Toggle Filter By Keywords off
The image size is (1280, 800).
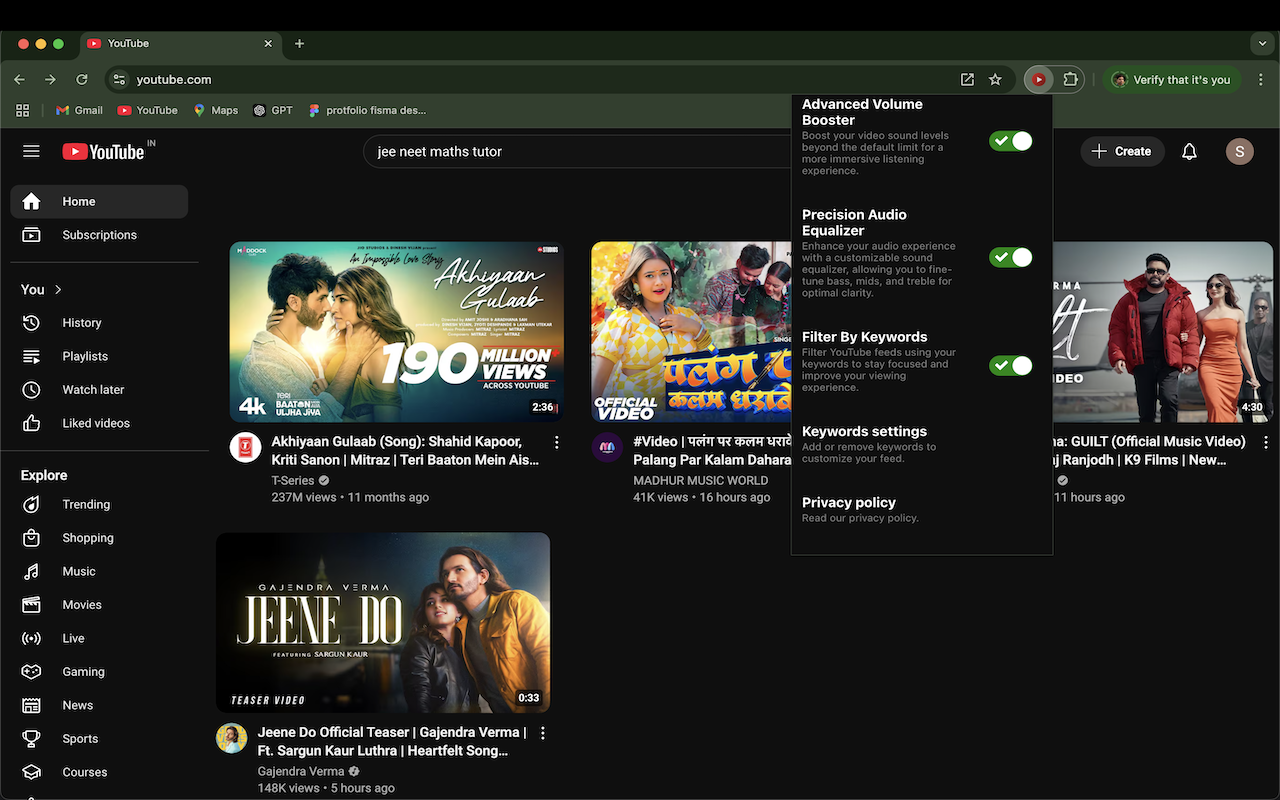tap(1010, 365)
